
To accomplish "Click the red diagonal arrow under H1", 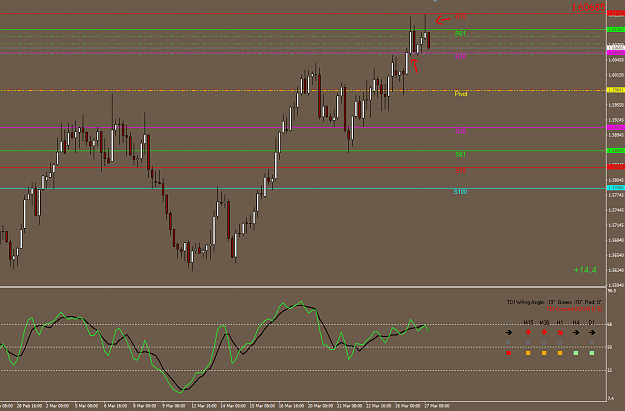I will click(x=560, y=332).
